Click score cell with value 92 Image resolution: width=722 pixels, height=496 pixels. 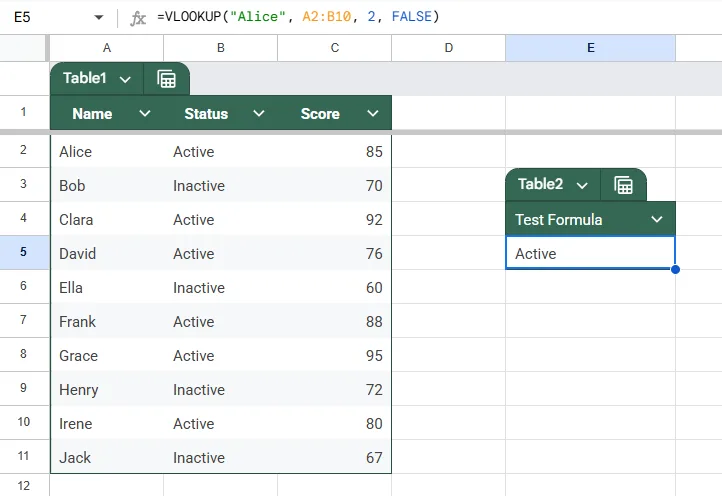click(335, 220)
